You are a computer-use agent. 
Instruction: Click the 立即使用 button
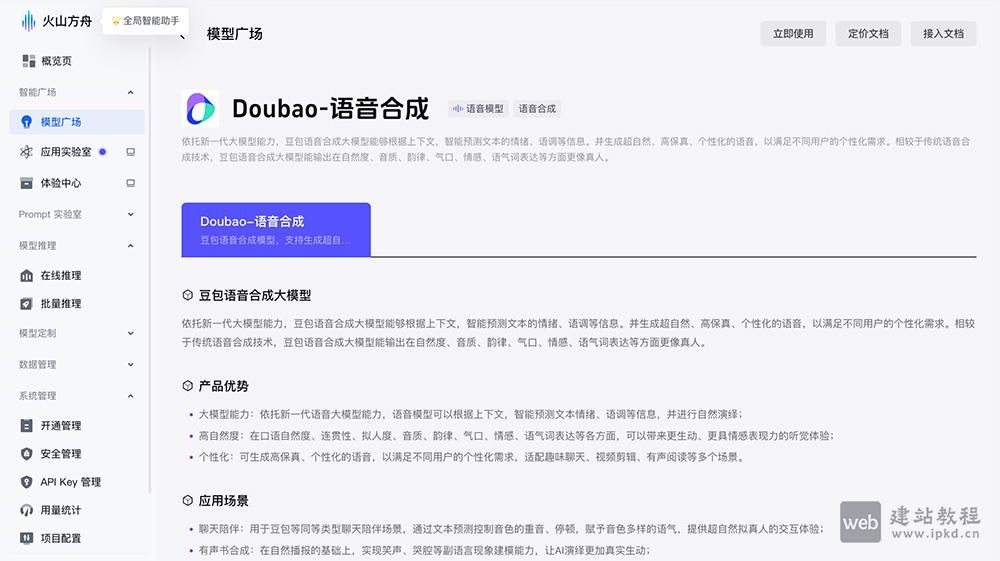tap(793, 34)
